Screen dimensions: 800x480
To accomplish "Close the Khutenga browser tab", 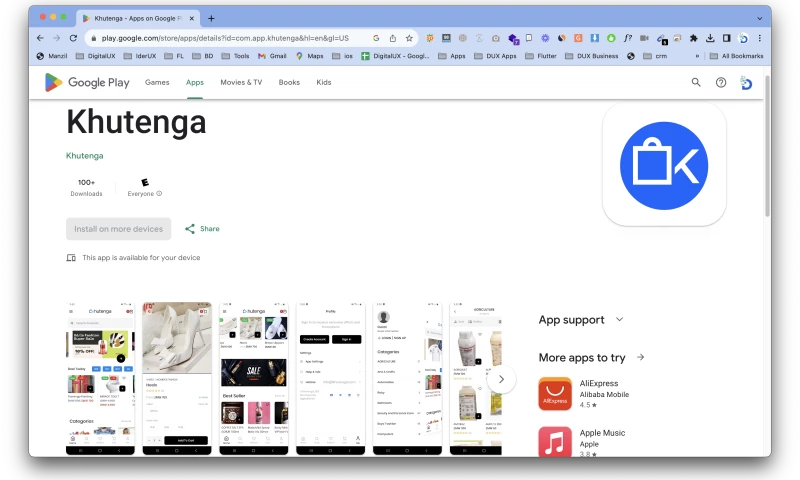I will pos(192,18).
